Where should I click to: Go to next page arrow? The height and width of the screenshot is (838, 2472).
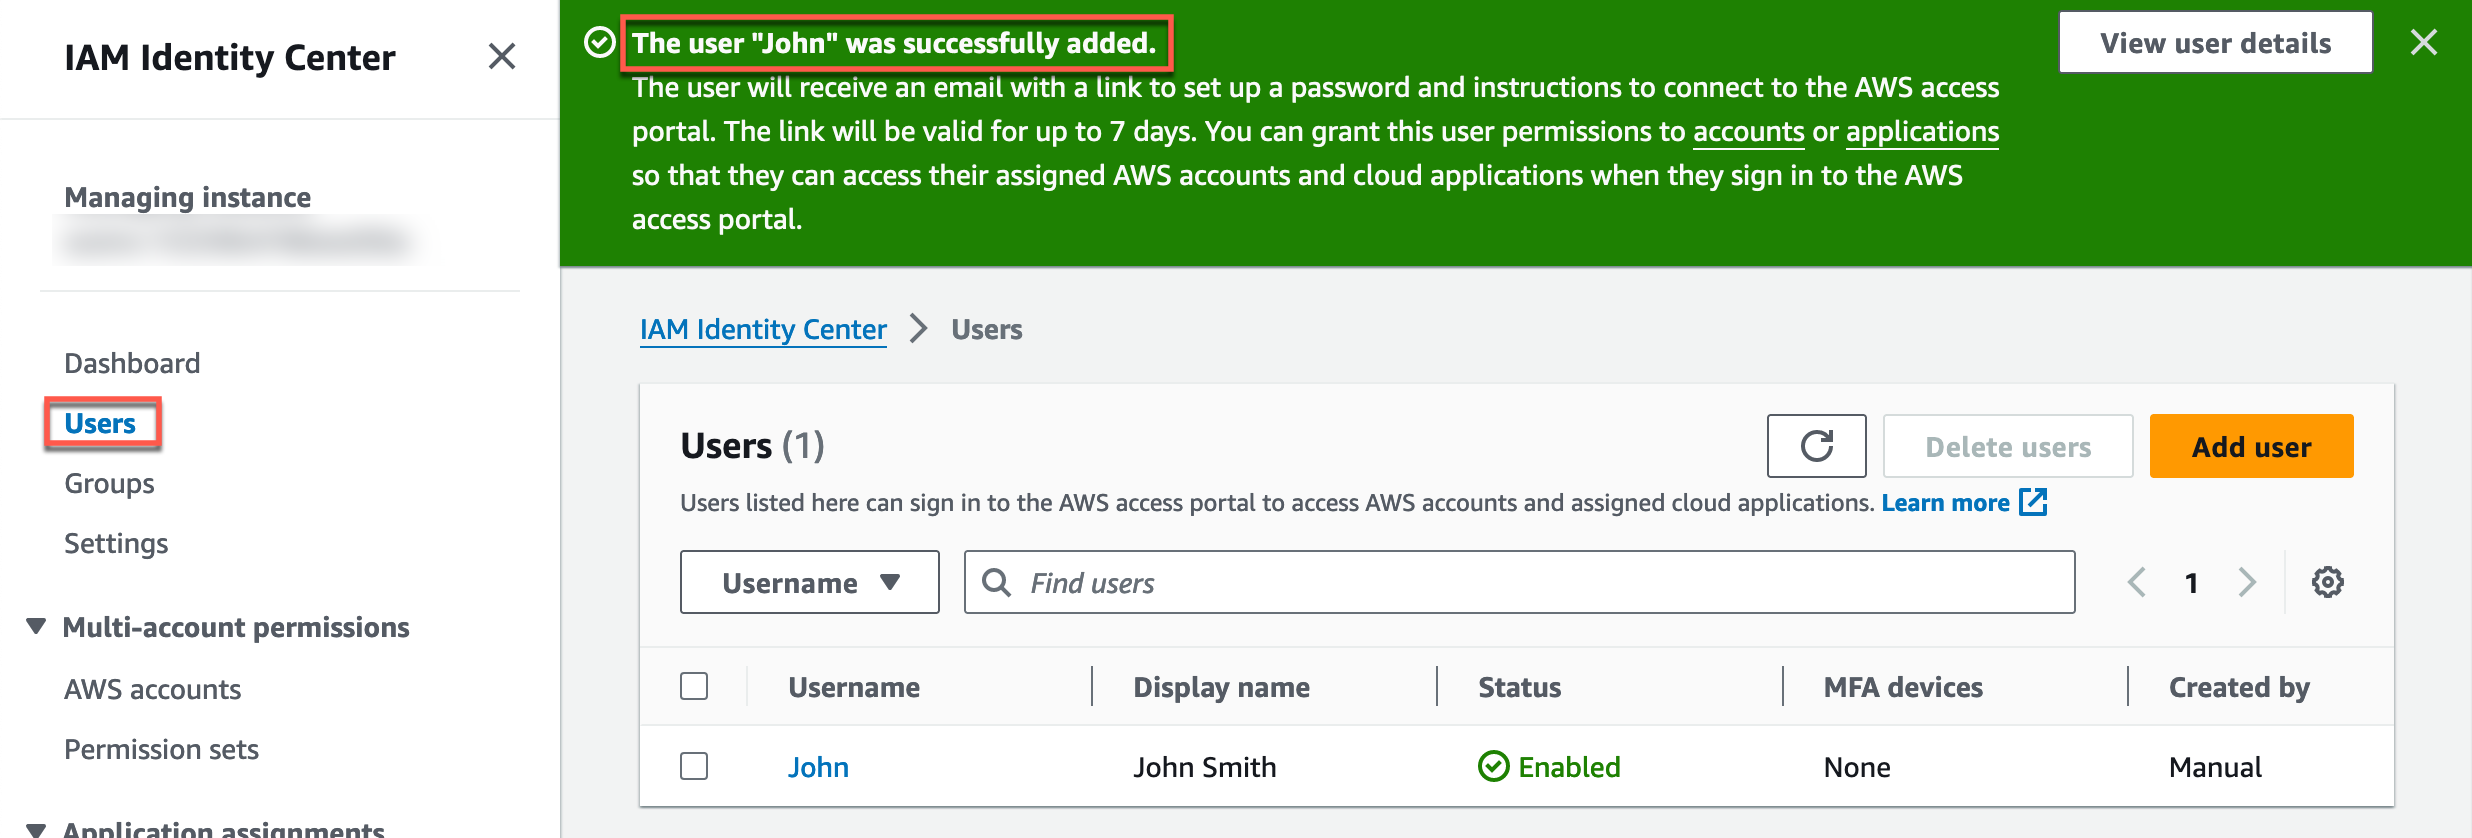click(x=2247, y=582)
